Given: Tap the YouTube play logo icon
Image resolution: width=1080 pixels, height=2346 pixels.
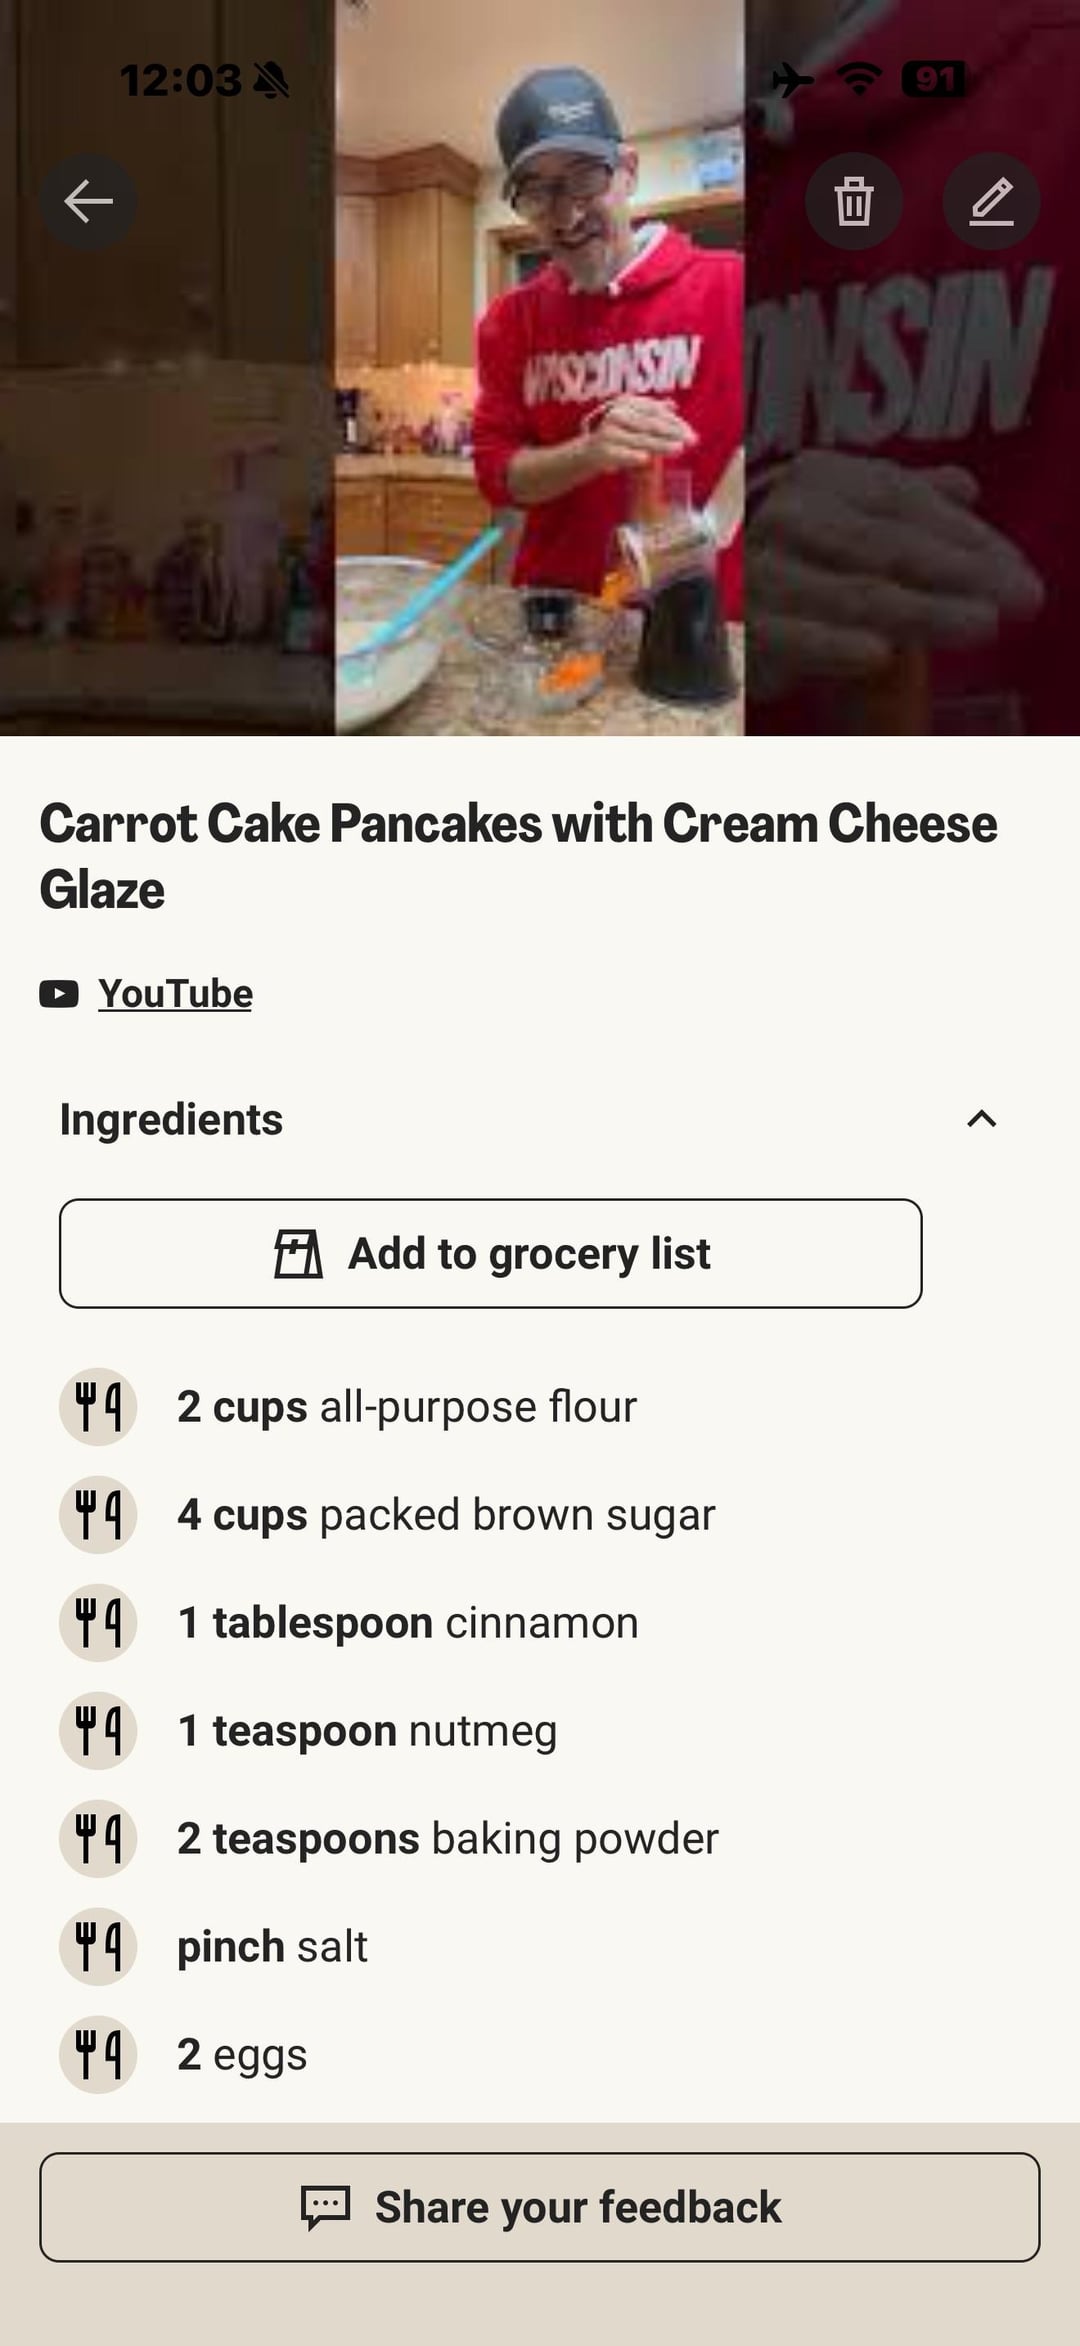Looking at the screenshot, I should [x=59, y=994].
